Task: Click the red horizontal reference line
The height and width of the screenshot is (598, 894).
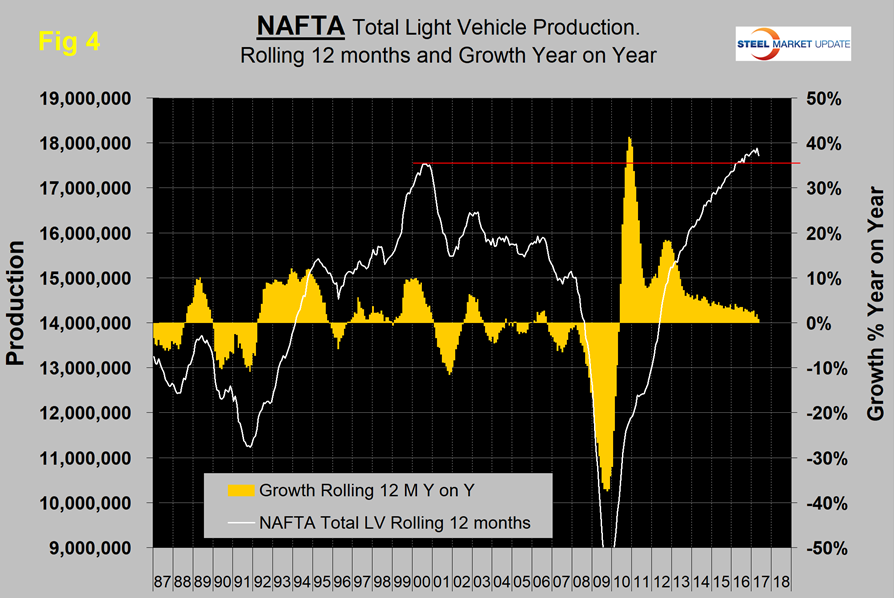Action: point(600,162)
